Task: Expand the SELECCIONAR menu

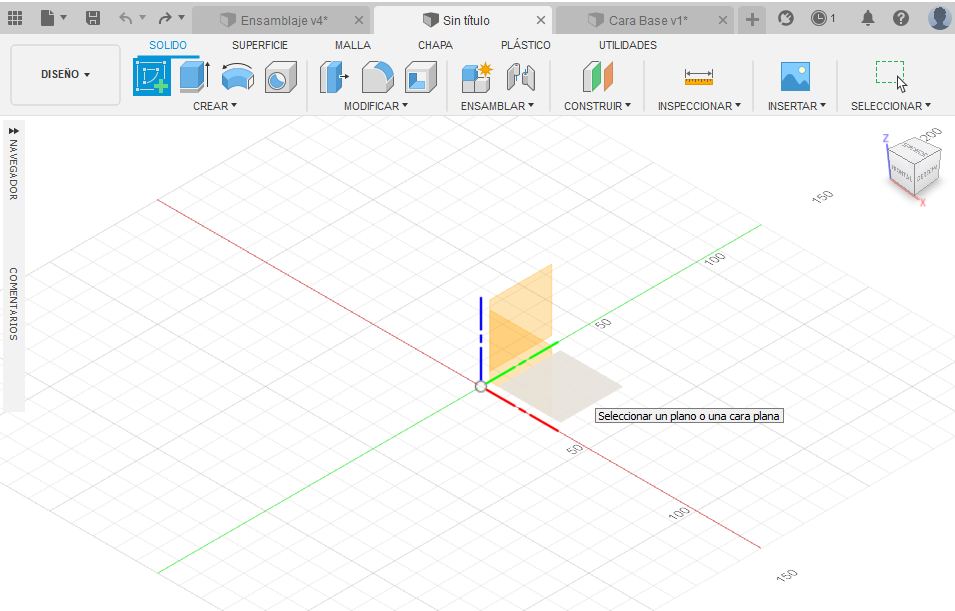Action: pos(890,106)
